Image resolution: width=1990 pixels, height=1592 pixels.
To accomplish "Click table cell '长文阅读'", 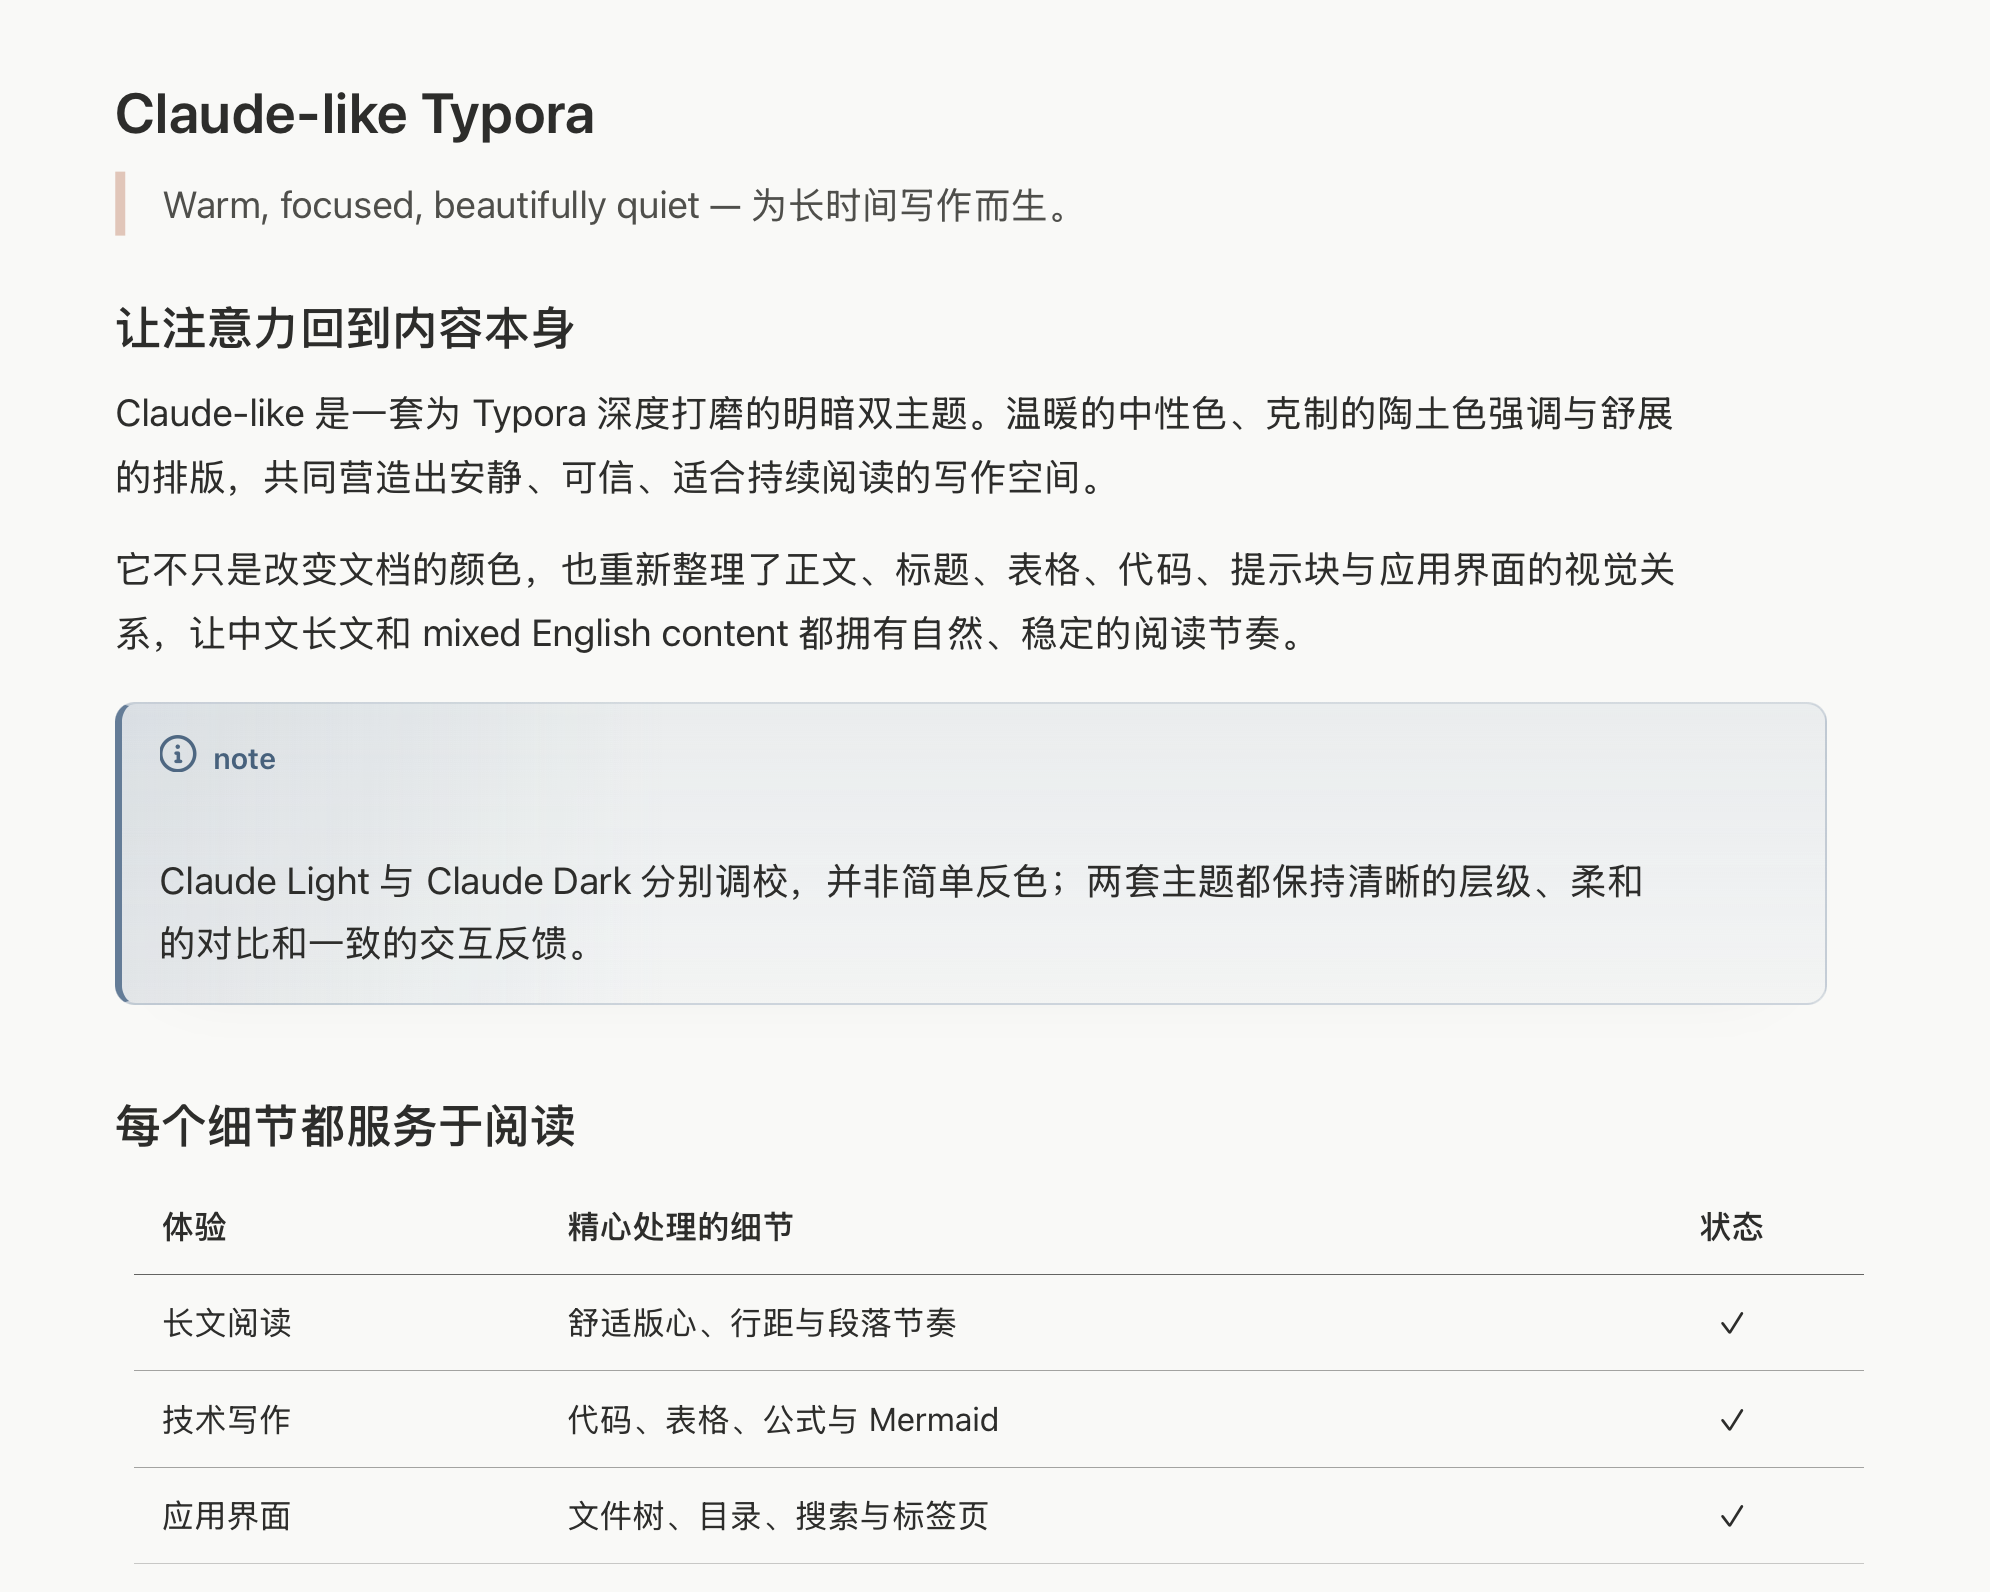I will click(227, 1323).
